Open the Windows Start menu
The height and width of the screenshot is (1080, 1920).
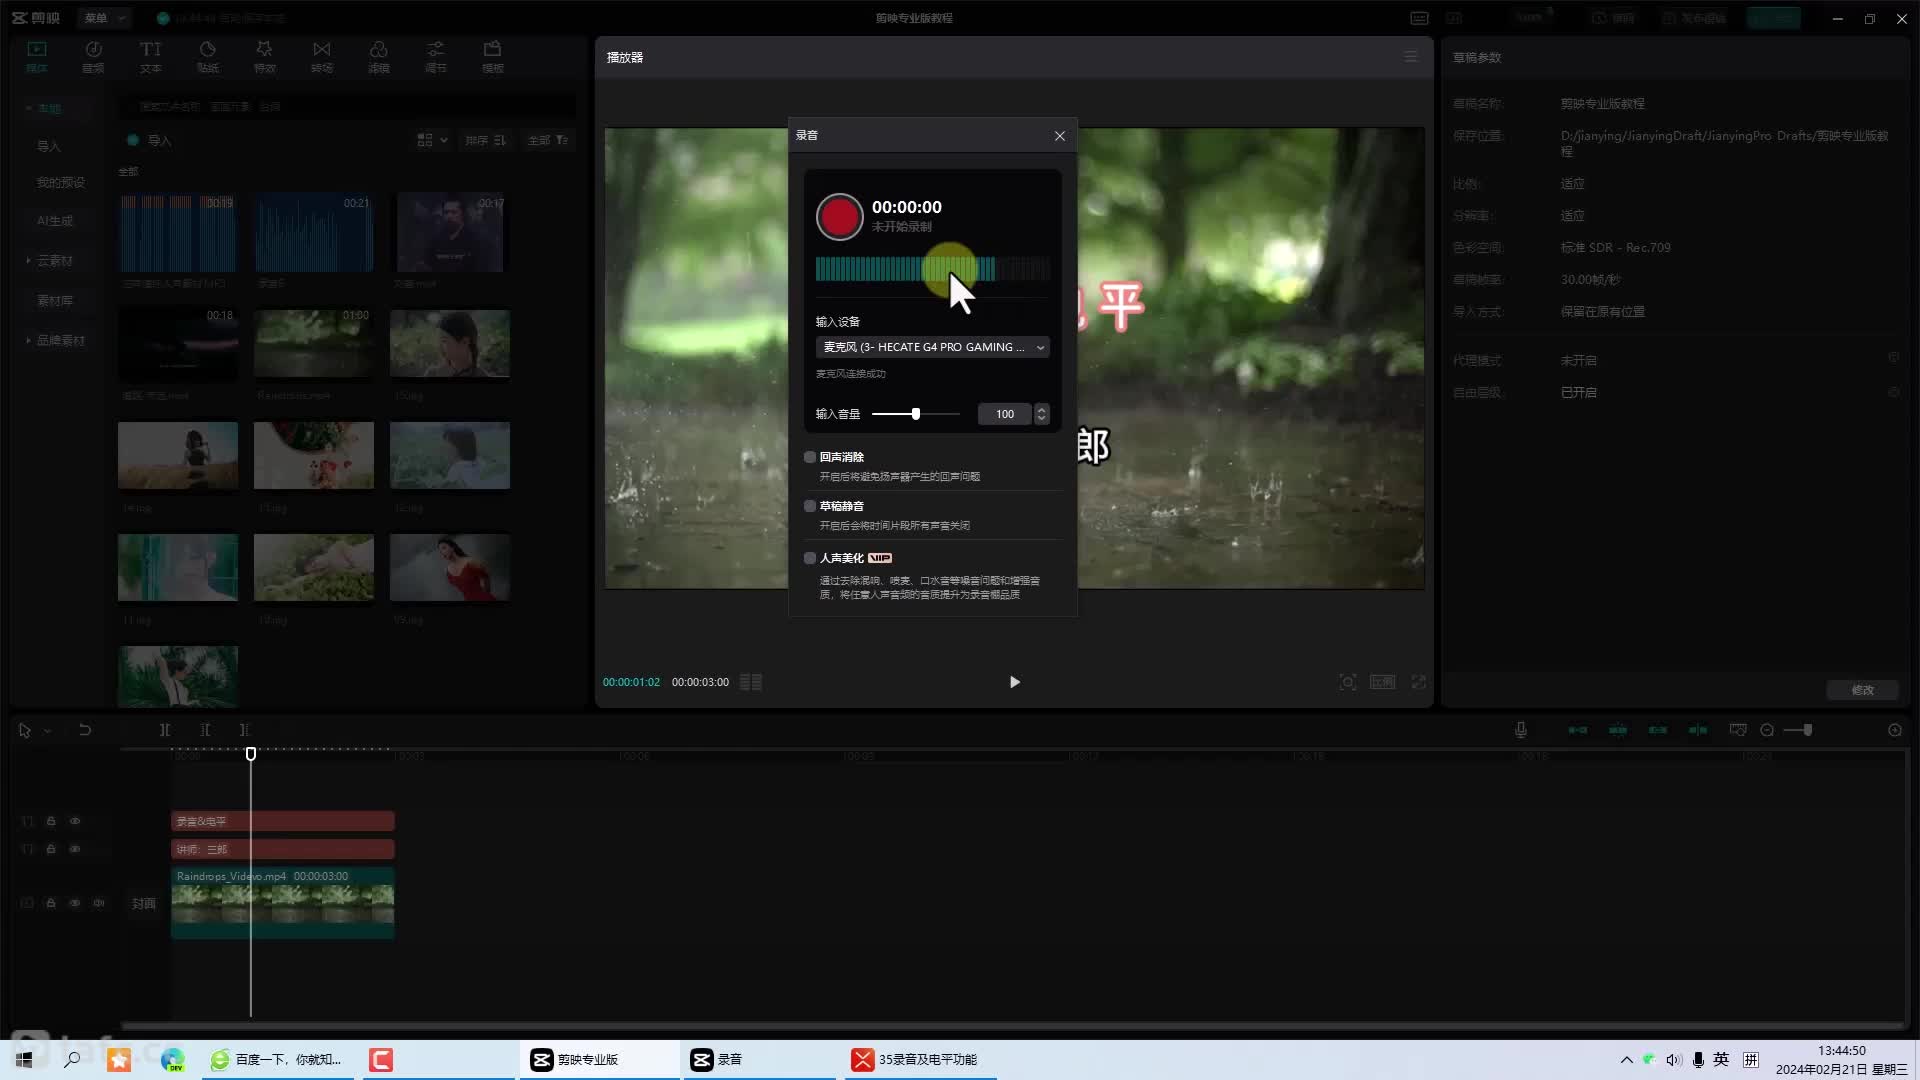pyautogui.click(x=24, y=1059)
